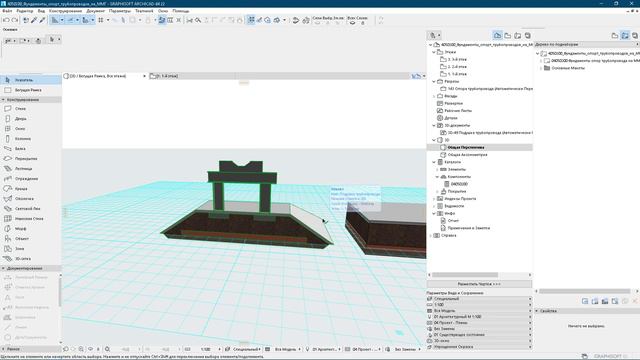Click the zoom magnifier in bottom bar
This screenshot has height=360, width=640.
coord(107,349)
